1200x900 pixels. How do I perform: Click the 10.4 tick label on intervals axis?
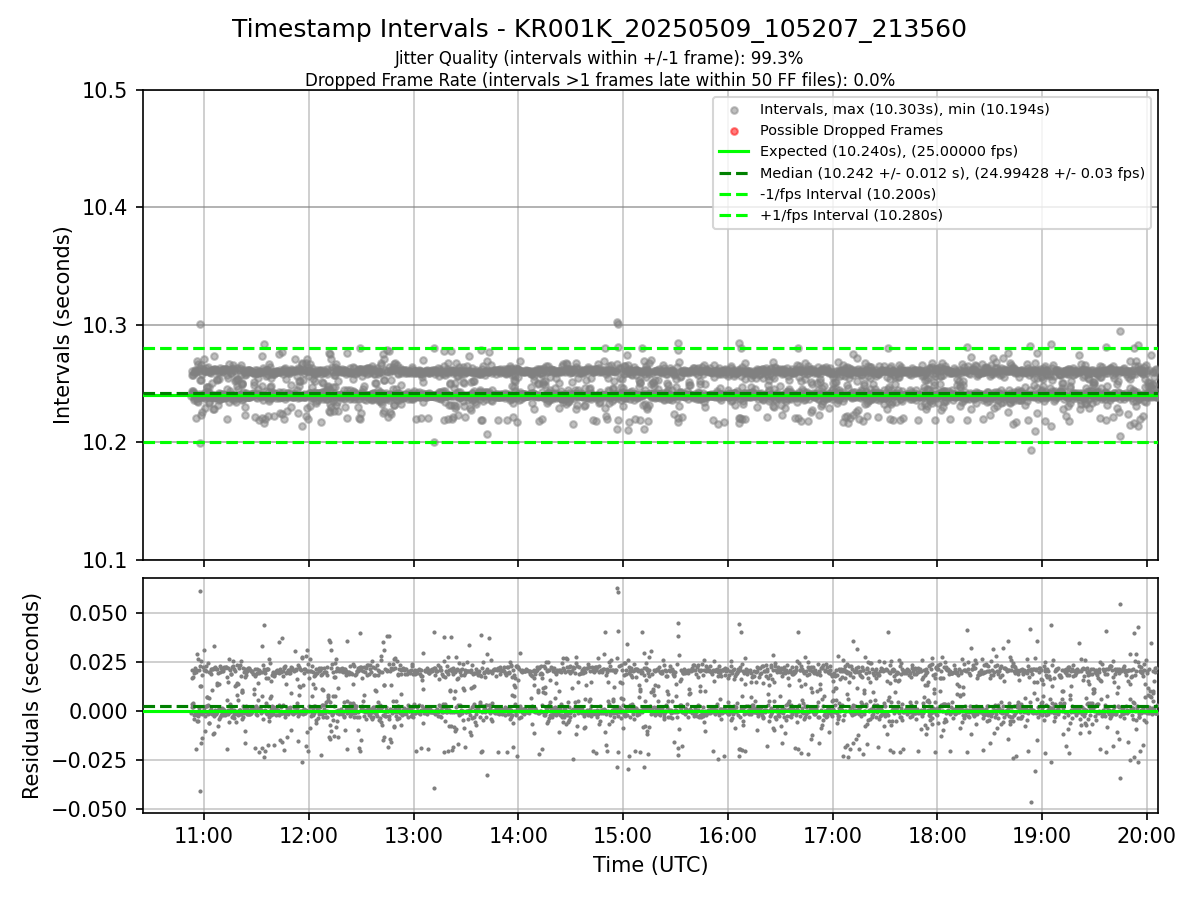(x=104, y=207)
